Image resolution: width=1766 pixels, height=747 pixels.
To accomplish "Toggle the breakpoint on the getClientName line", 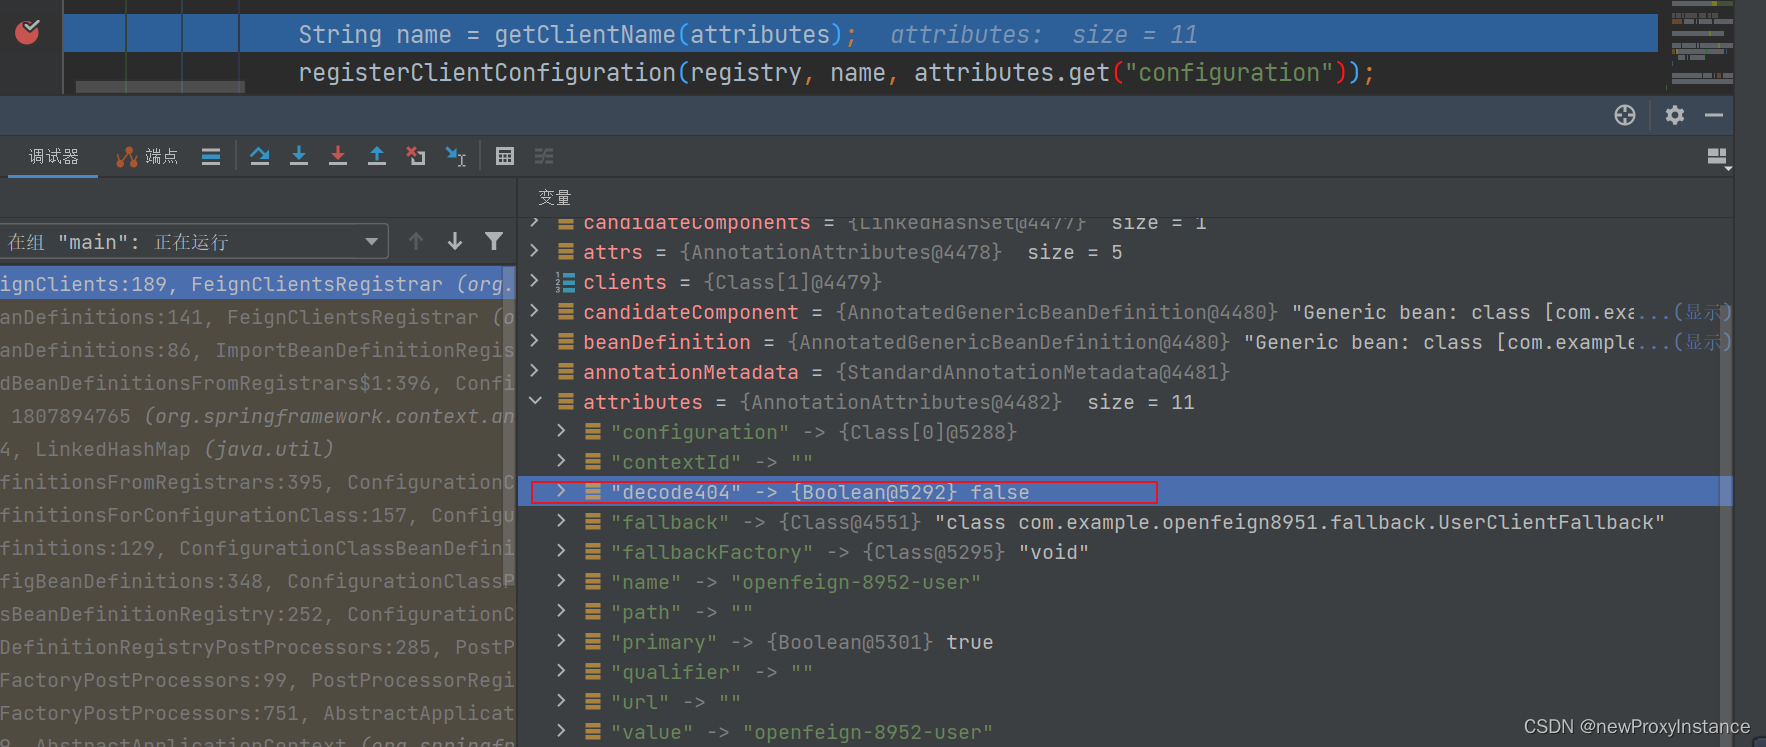I will (27, 33).
